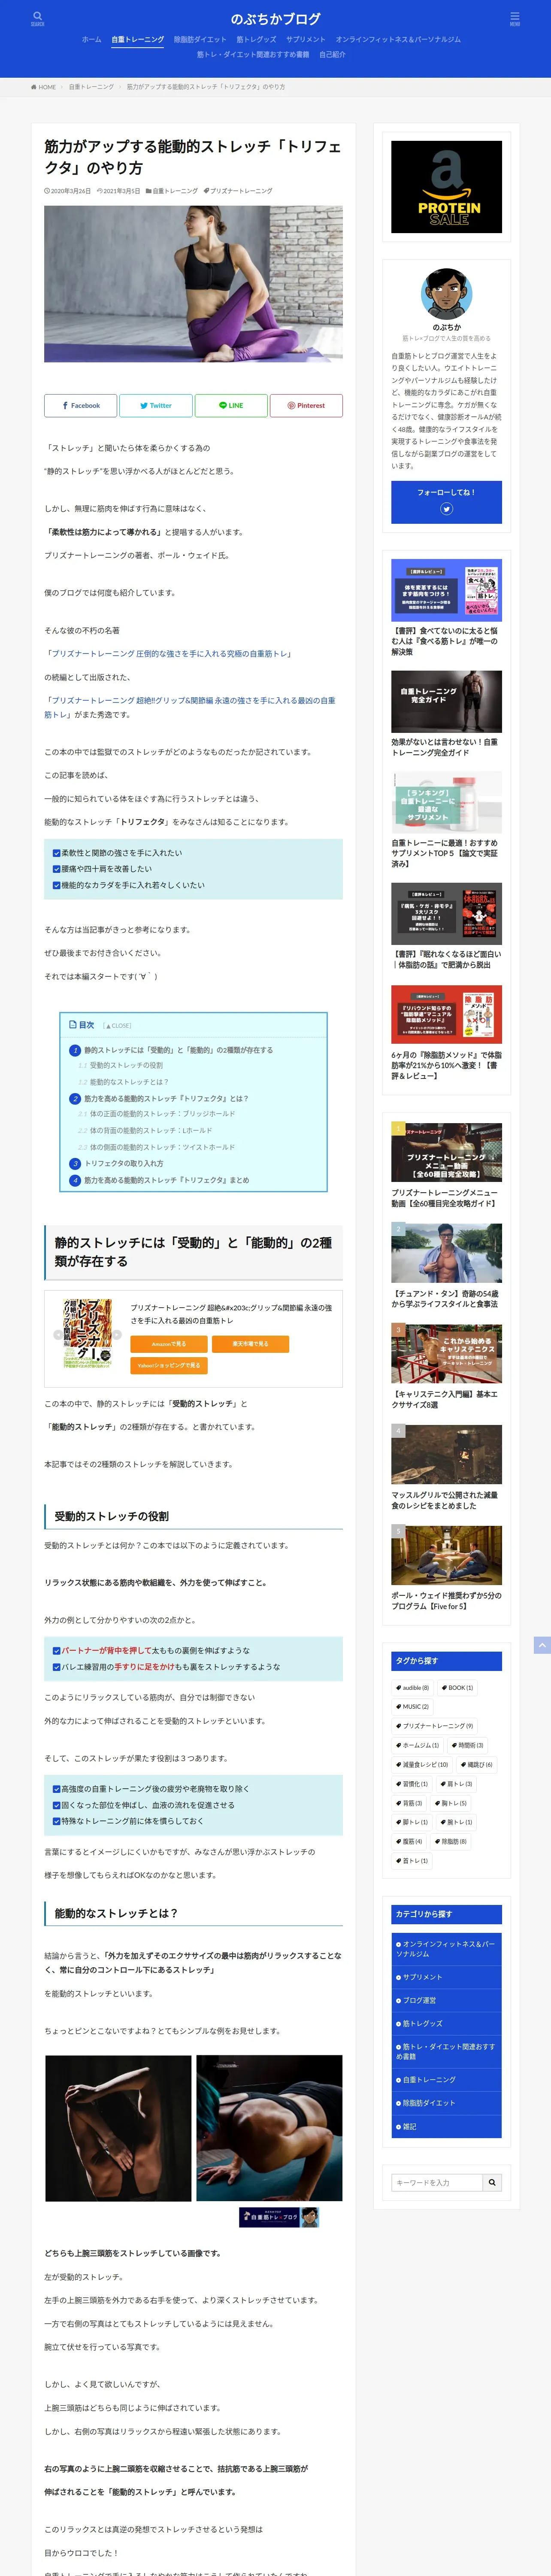Select the 脚トレ (1) tag
Image resolution: width=551 pixels, height=2576 pixels.
pos(412,1822)
